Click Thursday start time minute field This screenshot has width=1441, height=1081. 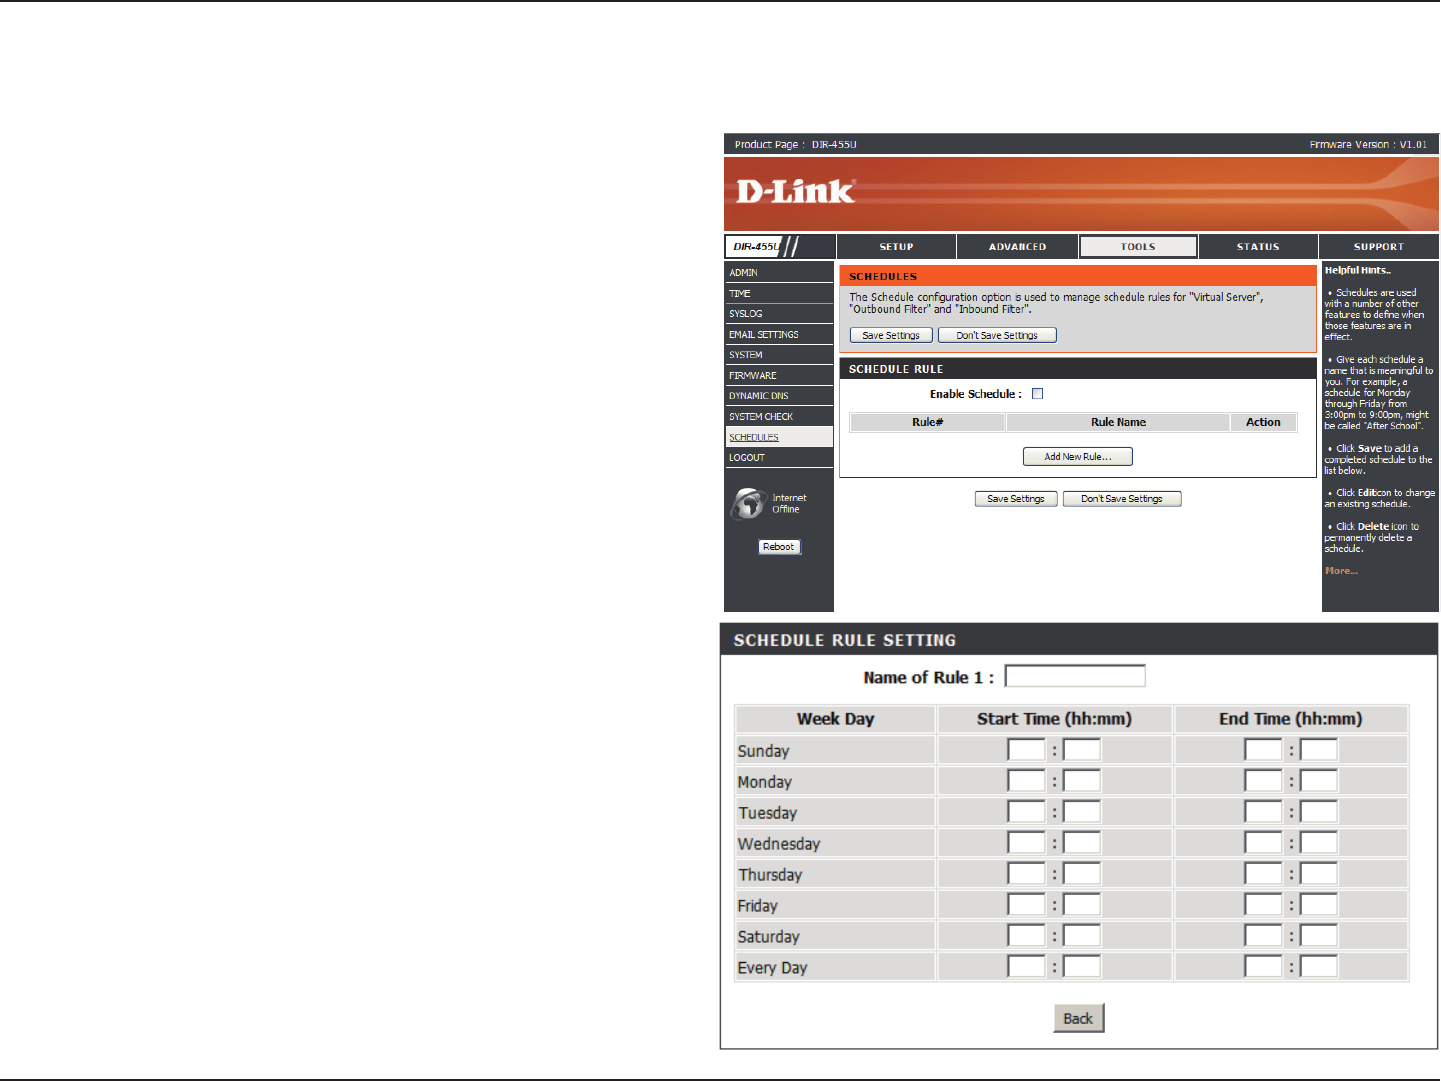point(1082,874)
